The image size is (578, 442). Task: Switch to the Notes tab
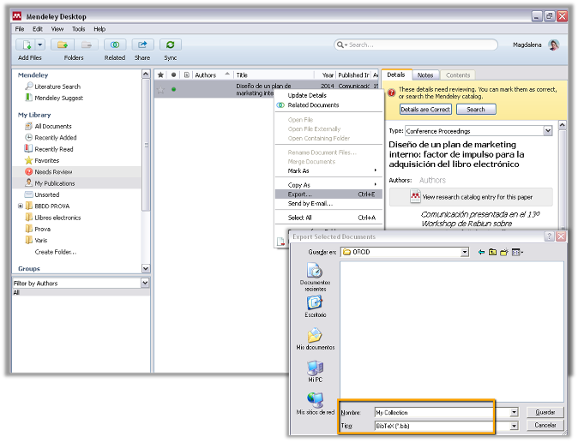(x=425, y=75)
